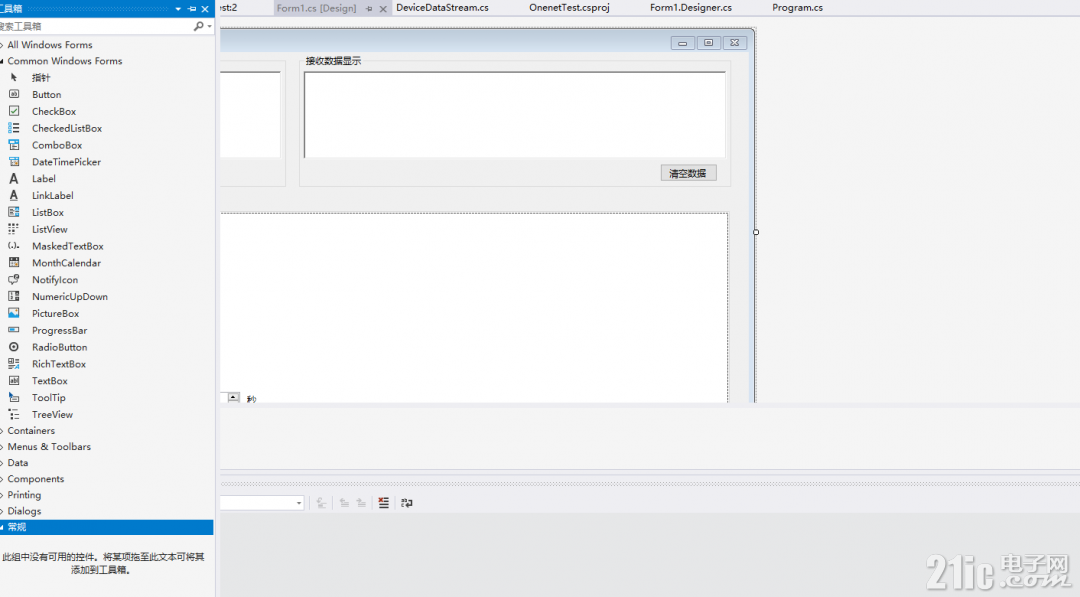Switch to the Form1.cs [Design] tab

point(316,8)
